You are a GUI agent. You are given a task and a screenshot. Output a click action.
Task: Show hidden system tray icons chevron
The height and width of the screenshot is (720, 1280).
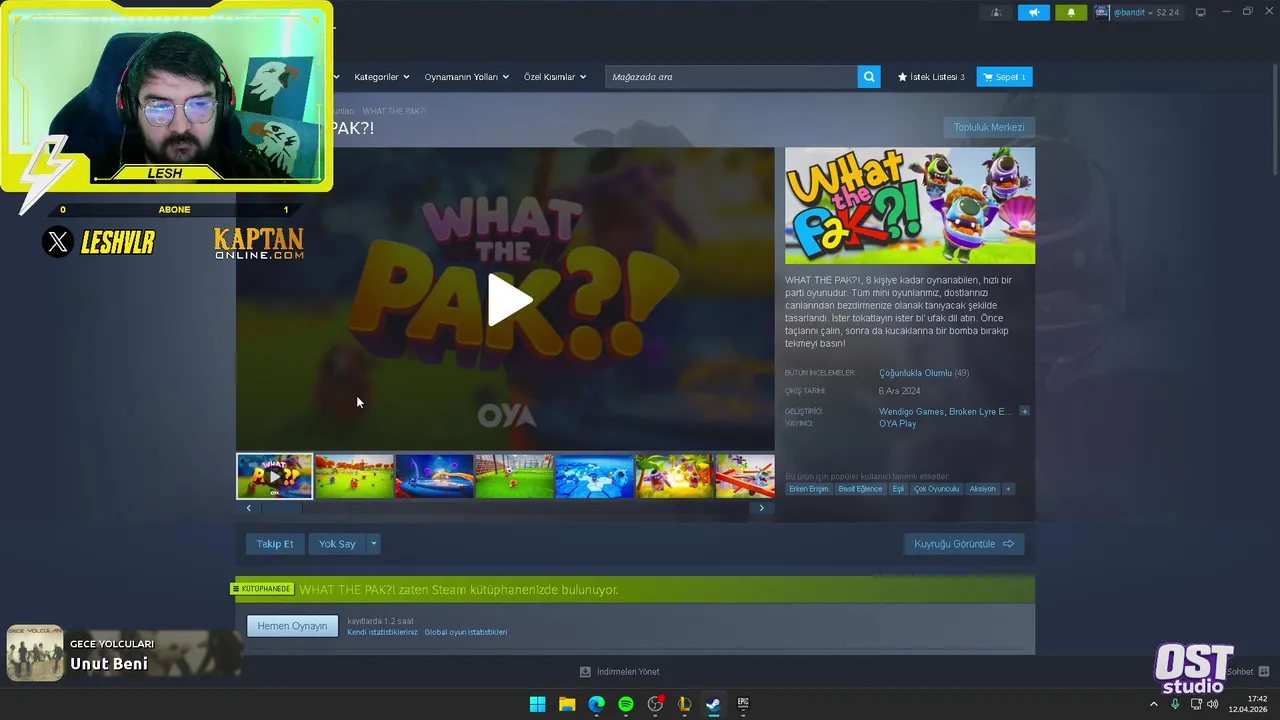[1153, 704]
